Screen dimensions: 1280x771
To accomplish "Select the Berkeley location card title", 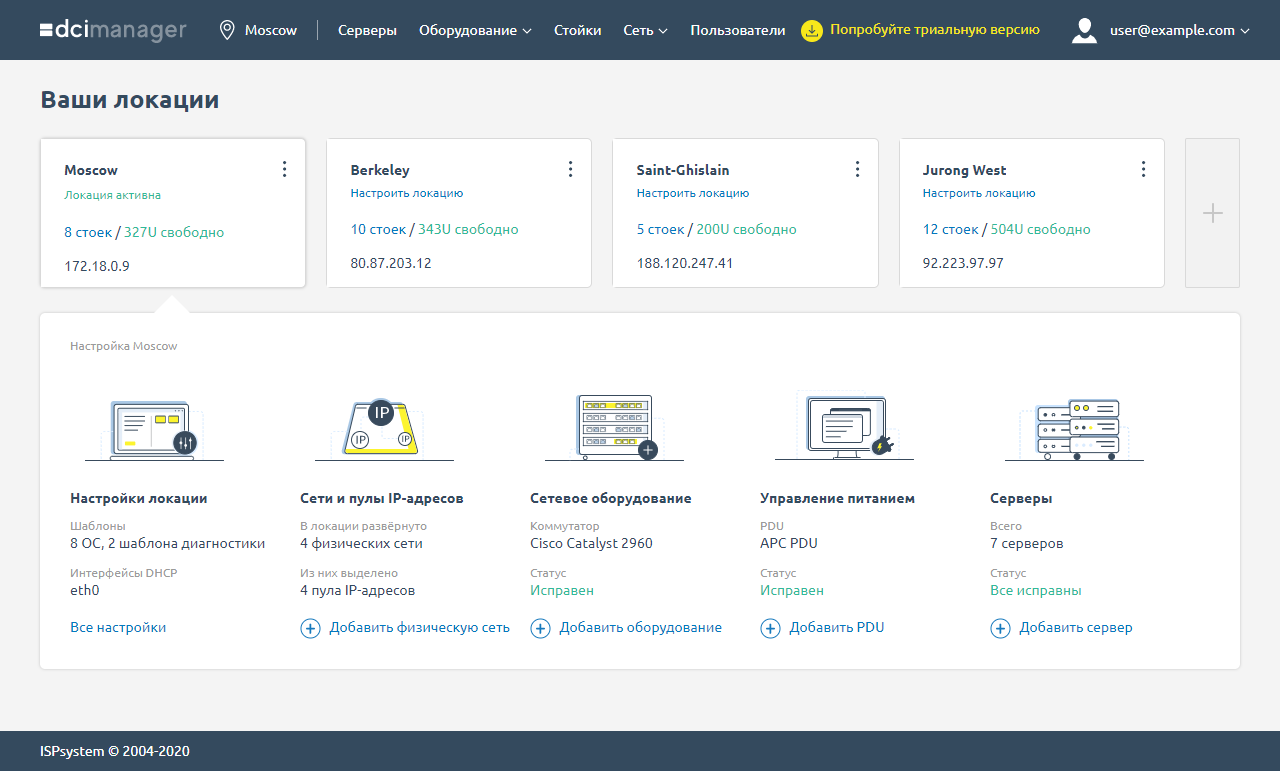I will [x=380, y=170].
